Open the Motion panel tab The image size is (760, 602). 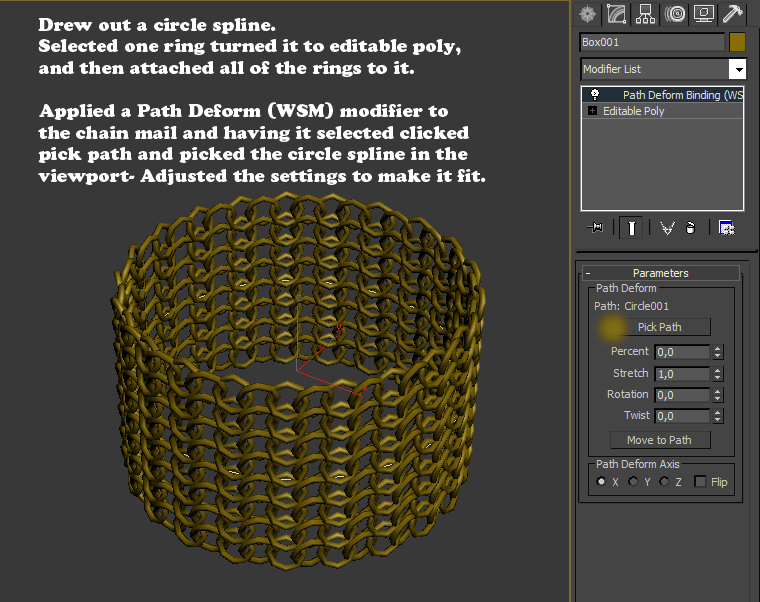pos(675,14)
